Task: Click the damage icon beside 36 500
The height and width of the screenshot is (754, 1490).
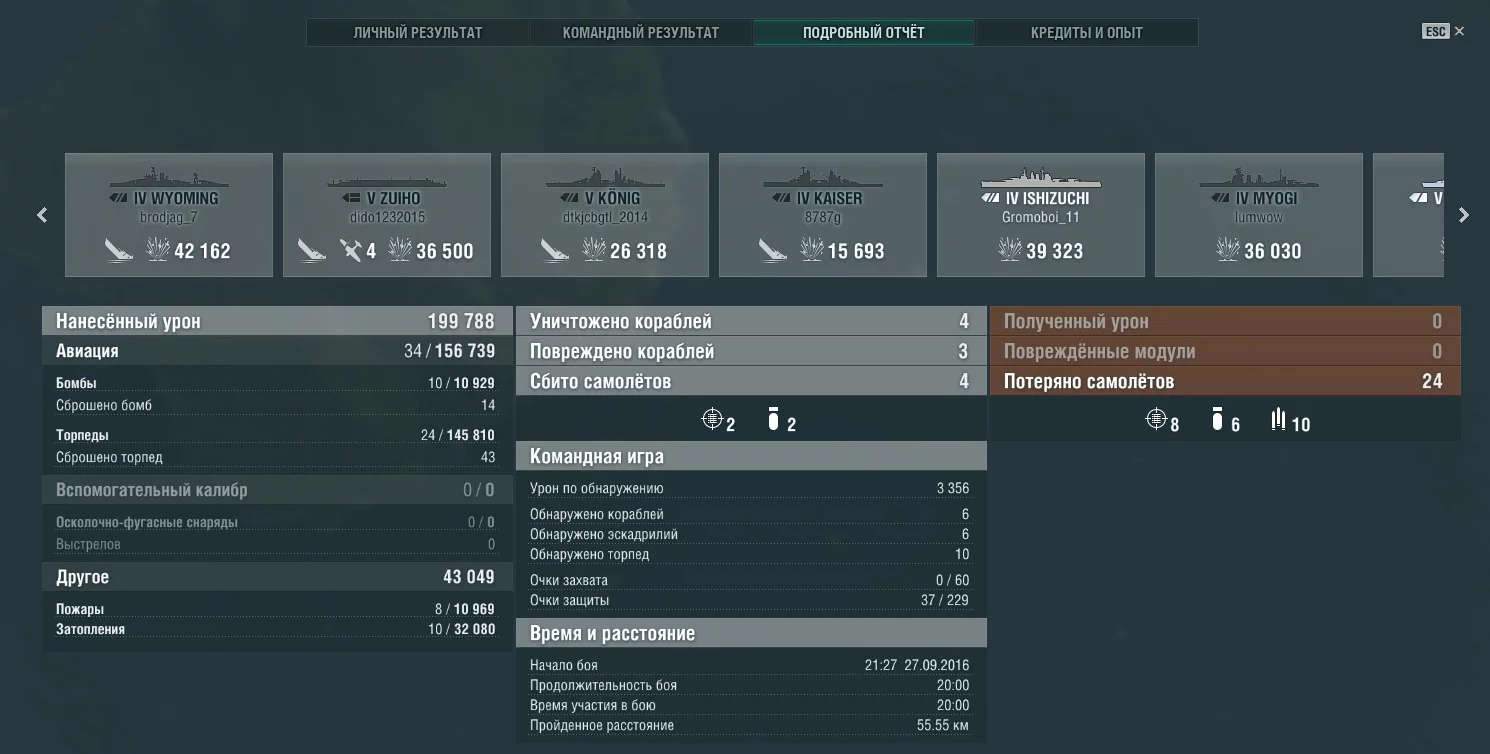Action: coord(400,250)
